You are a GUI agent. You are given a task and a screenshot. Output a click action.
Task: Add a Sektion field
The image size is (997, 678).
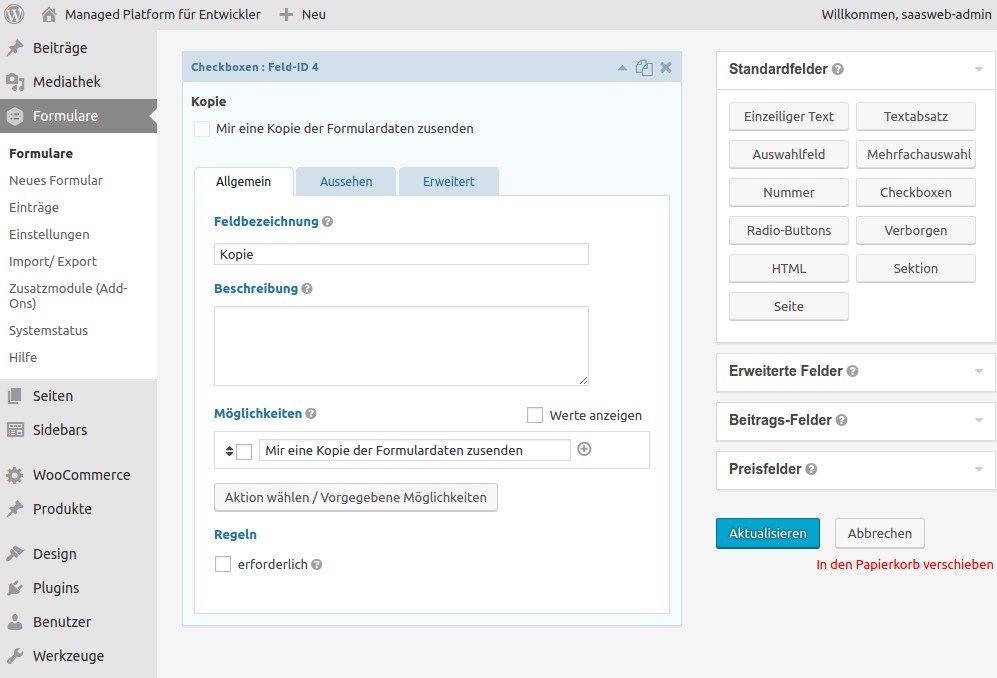[916, 268]
